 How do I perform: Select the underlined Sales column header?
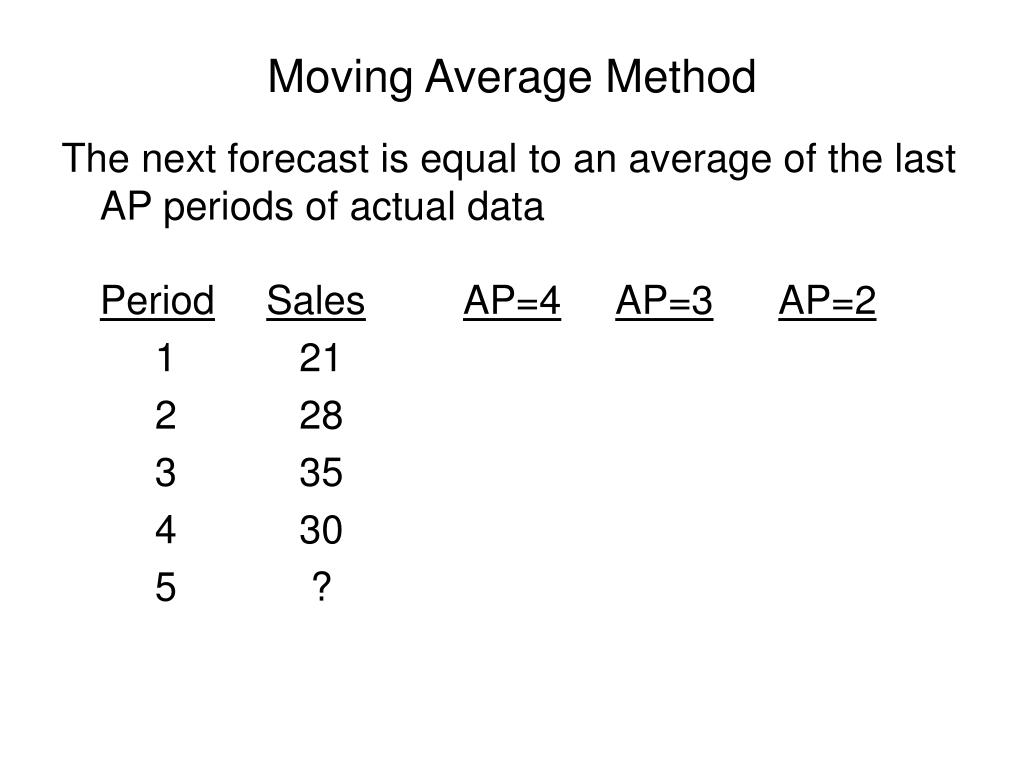(x=315, y=301)
